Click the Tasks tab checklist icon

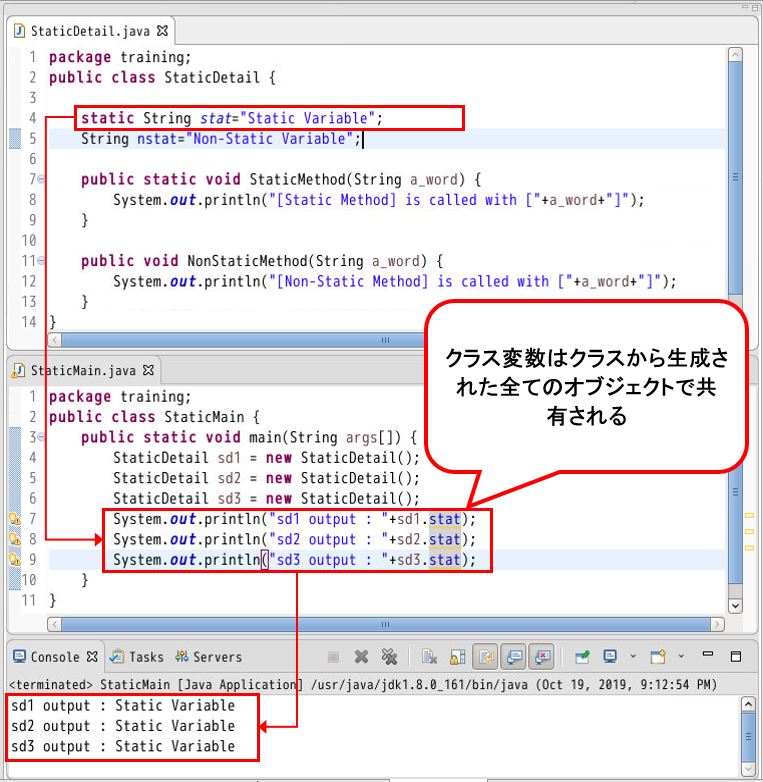coord(117,656)
